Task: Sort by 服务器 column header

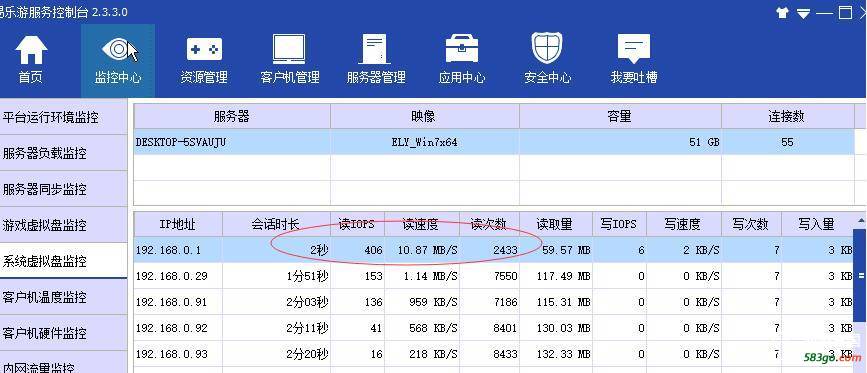Action: coord(232,116)
